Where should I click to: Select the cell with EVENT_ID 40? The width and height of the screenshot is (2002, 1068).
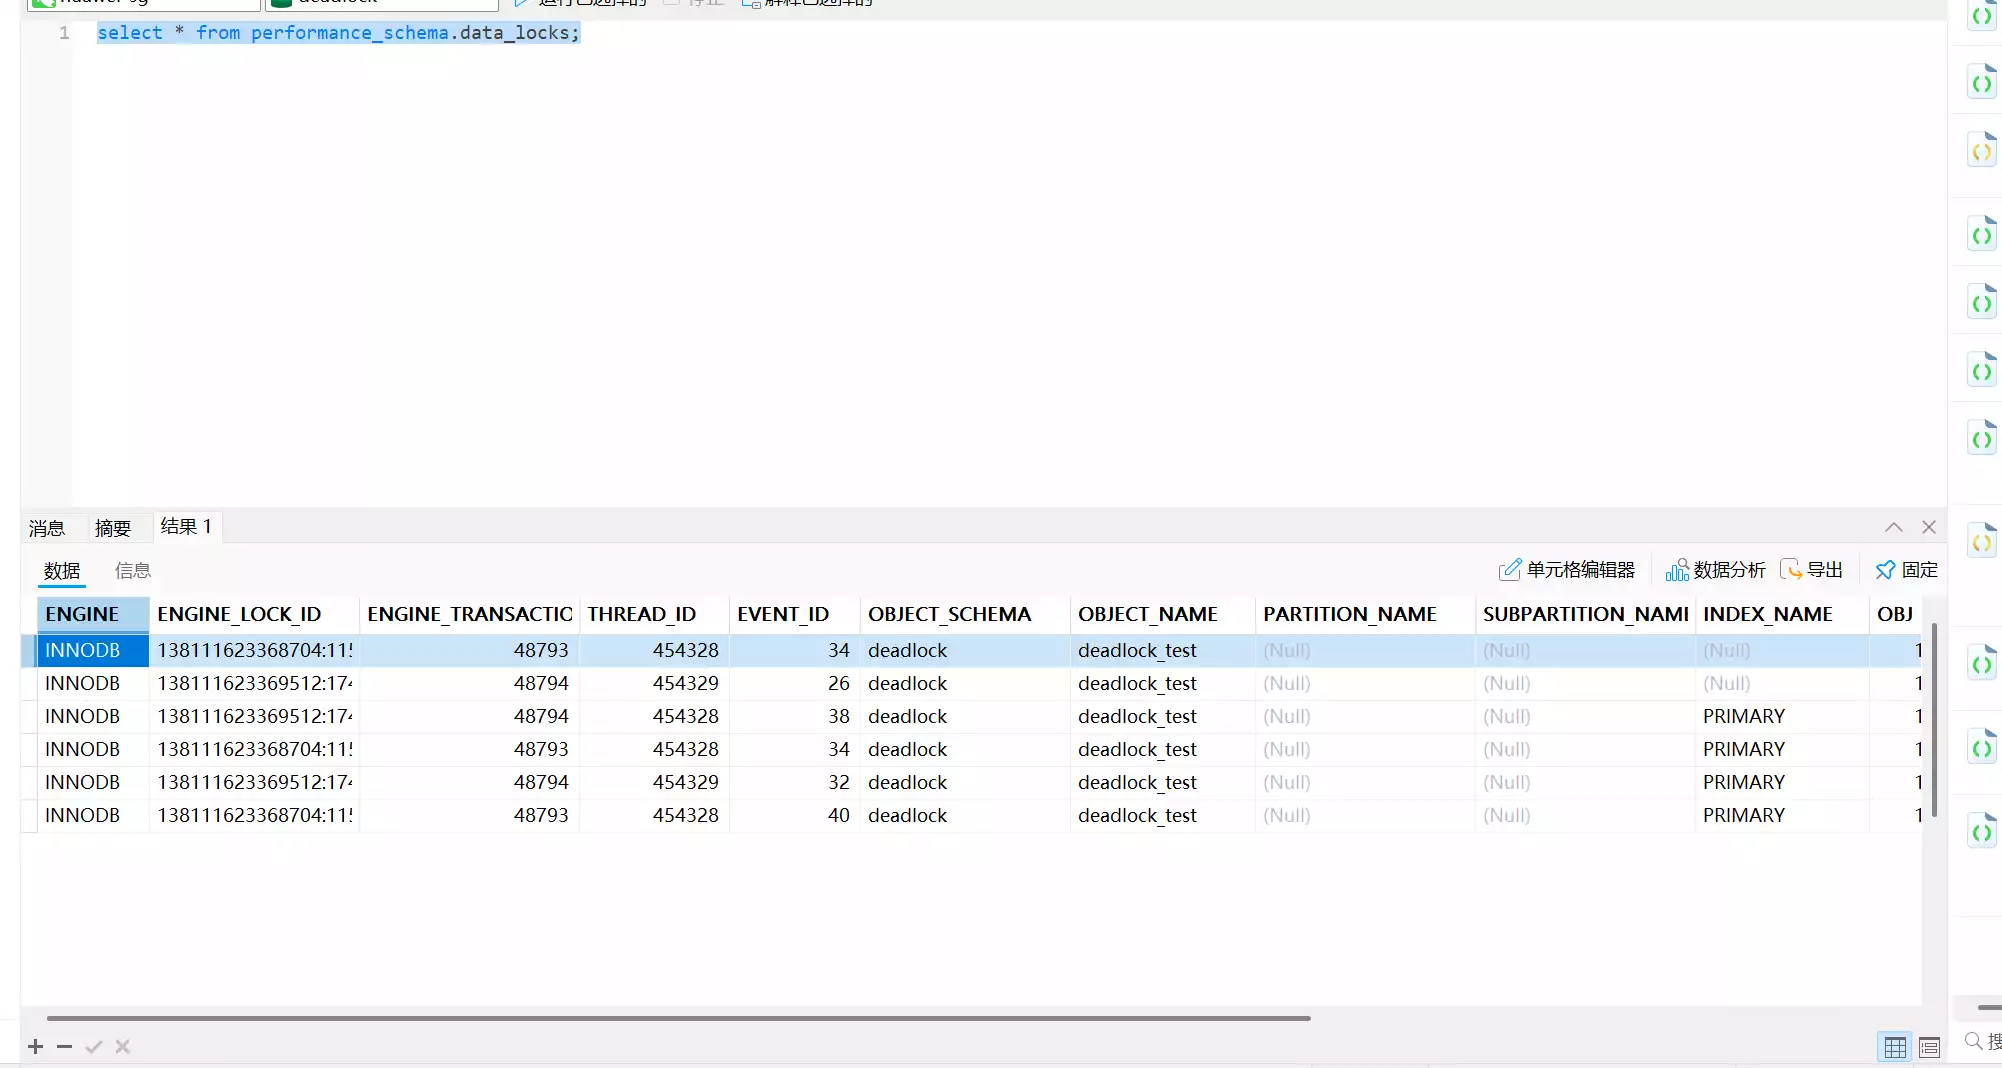click(x=794, y=815)
